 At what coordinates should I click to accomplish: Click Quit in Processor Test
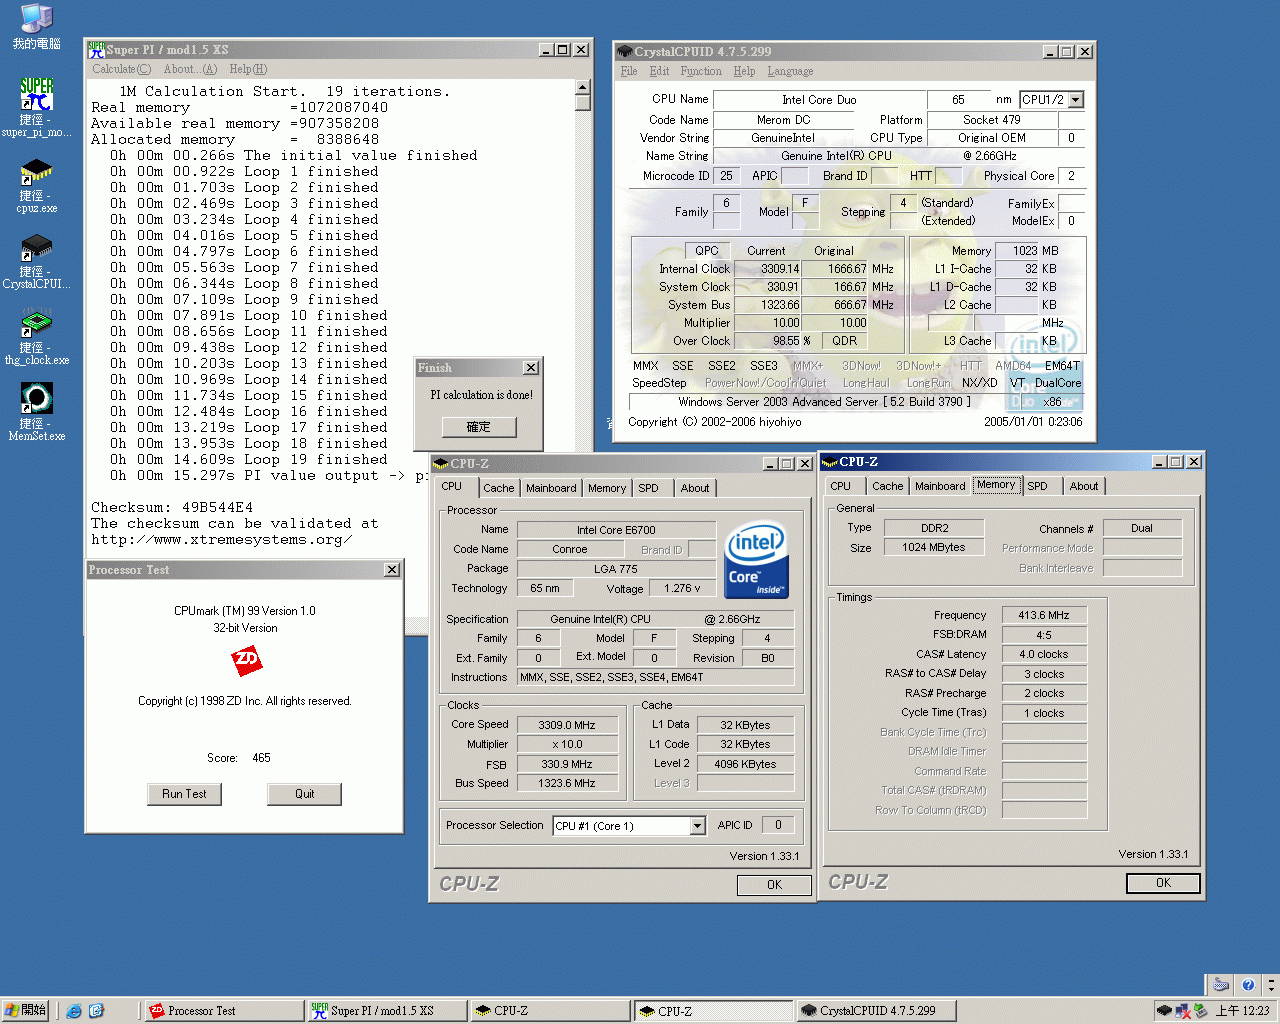(x=305, y=794)
